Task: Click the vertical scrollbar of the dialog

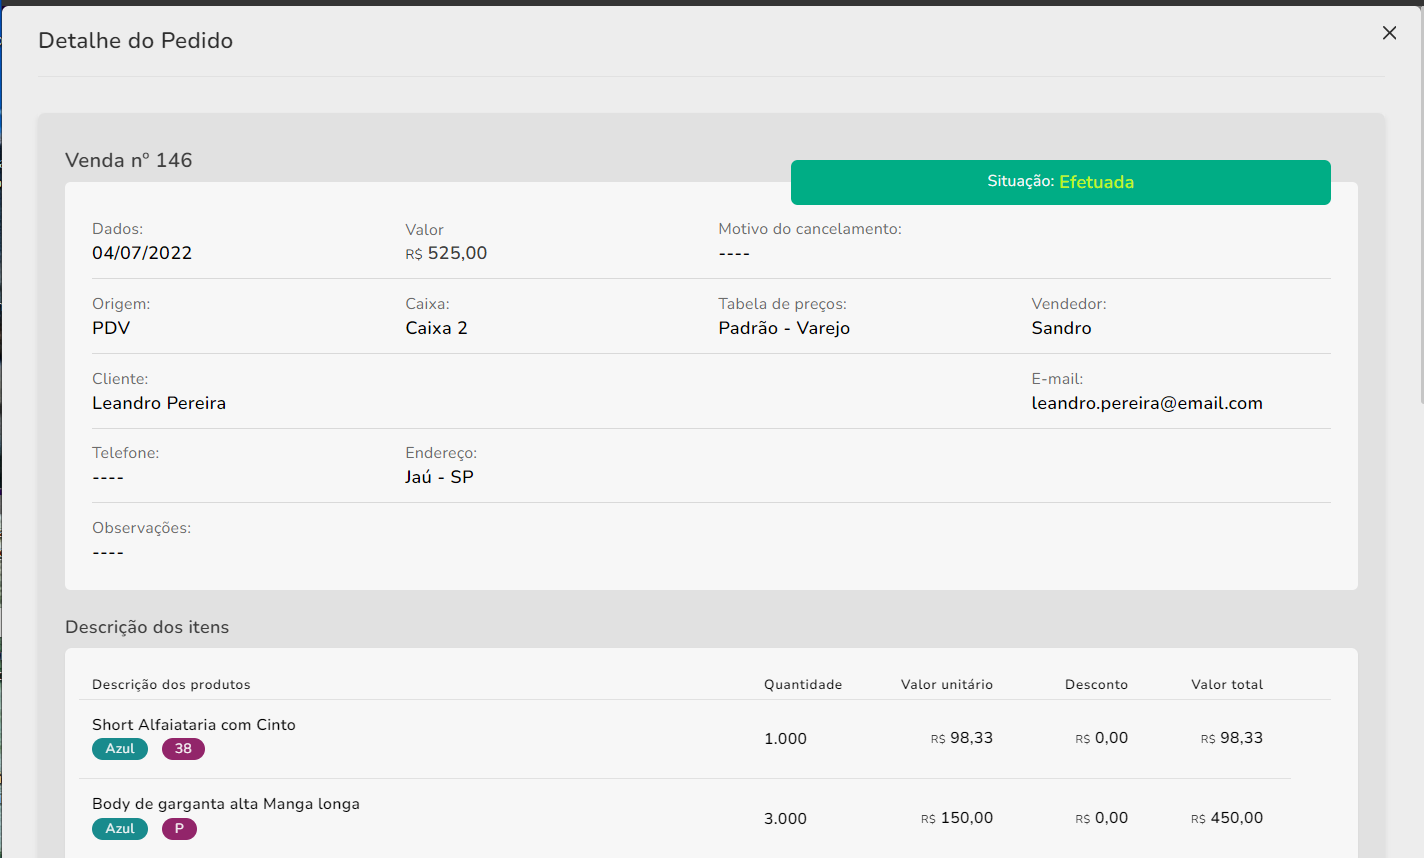Action: coord(1420,205)
